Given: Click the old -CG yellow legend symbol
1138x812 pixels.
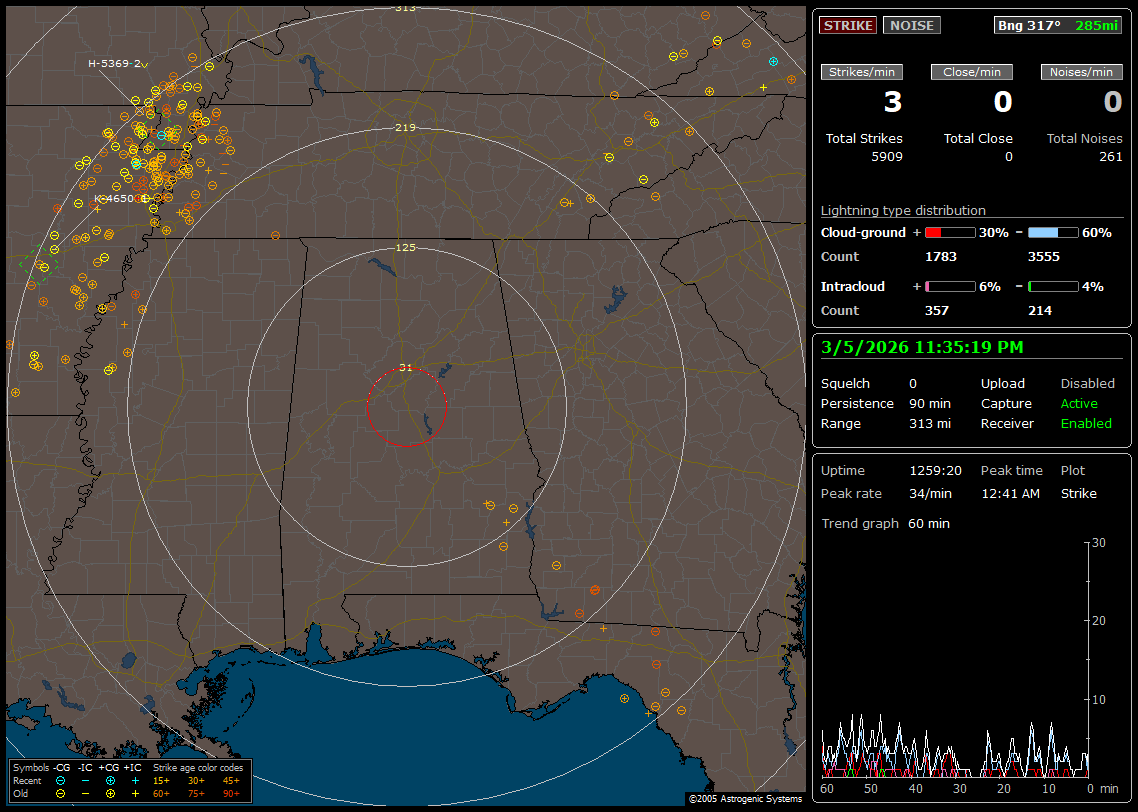Looking at the screenshot, I should 61,793.
